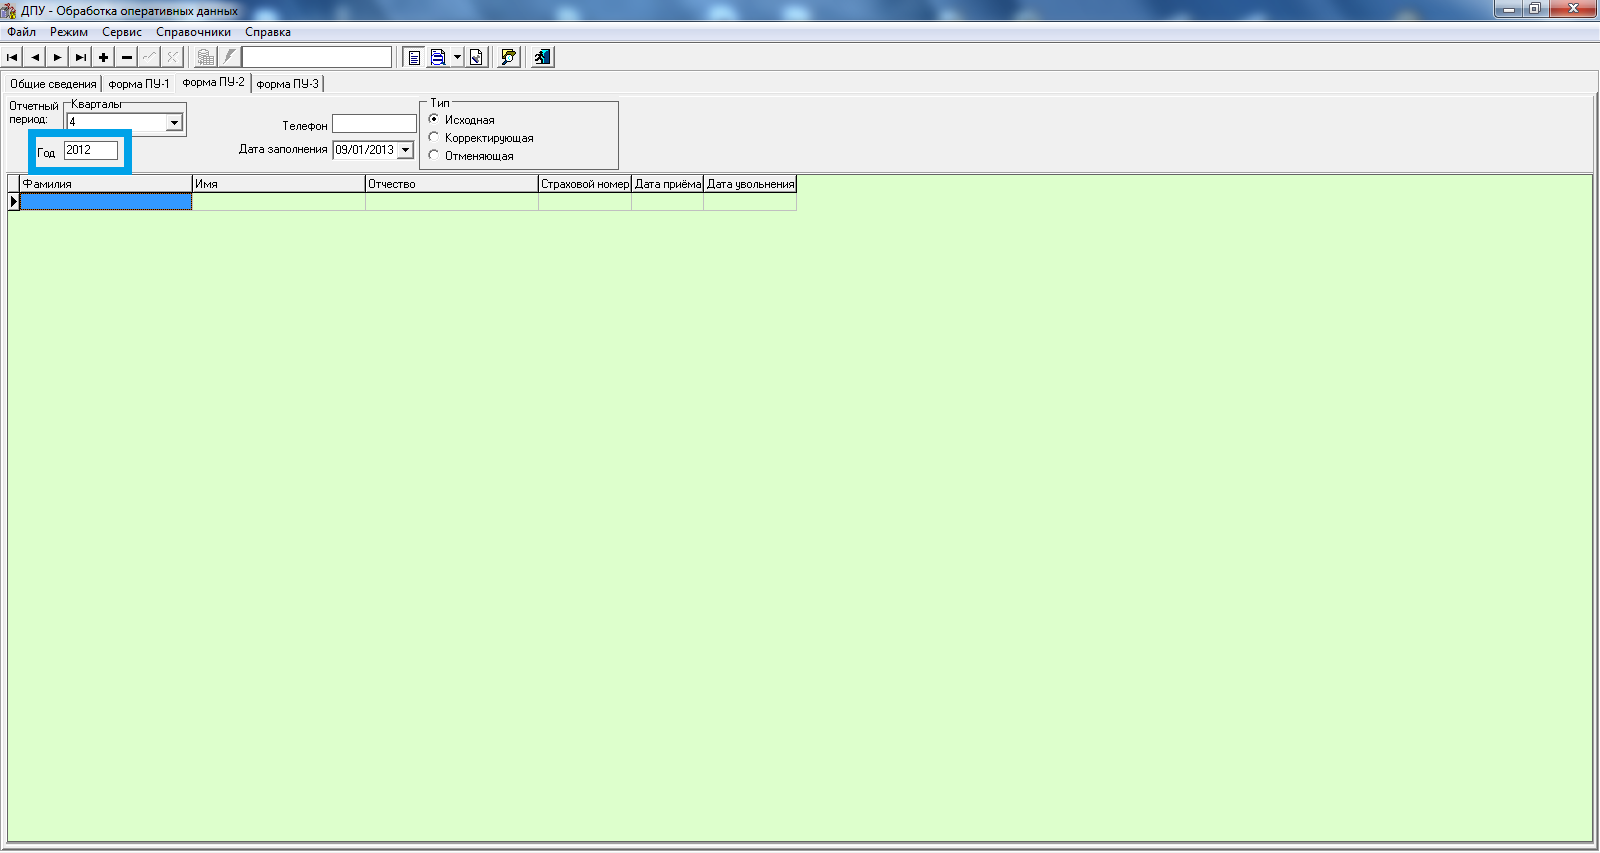Expand the print options dropdown arrow
The image size is (1600, 853).
(x=457, y=57)
